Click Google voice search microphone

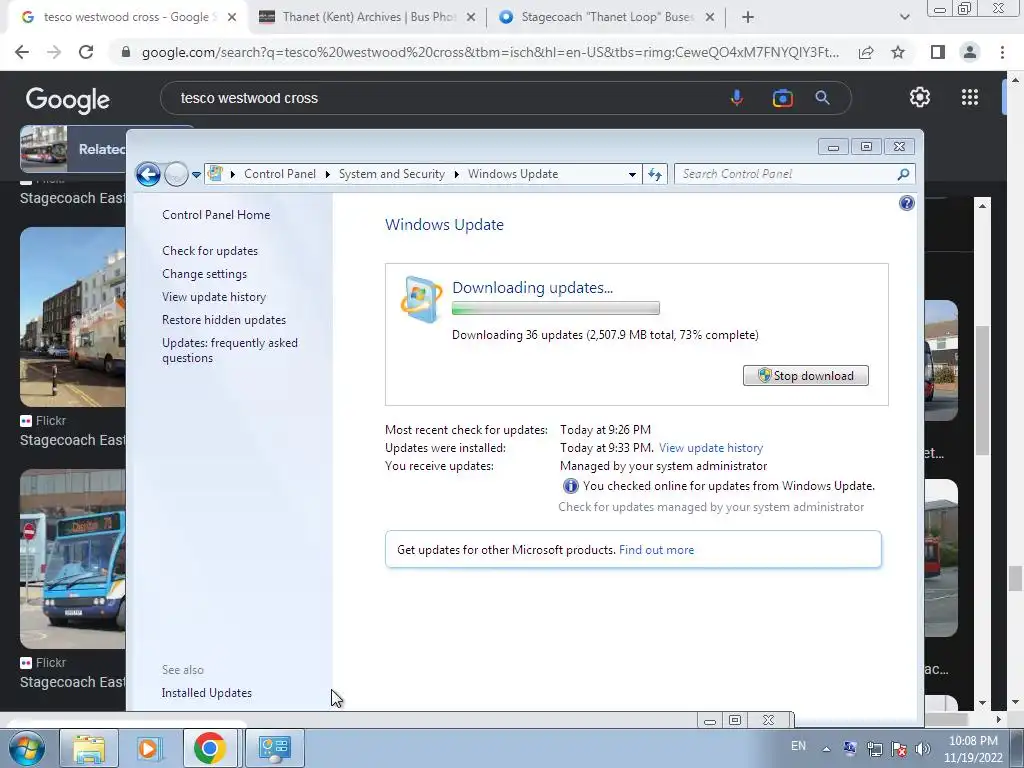coord(737,98)
